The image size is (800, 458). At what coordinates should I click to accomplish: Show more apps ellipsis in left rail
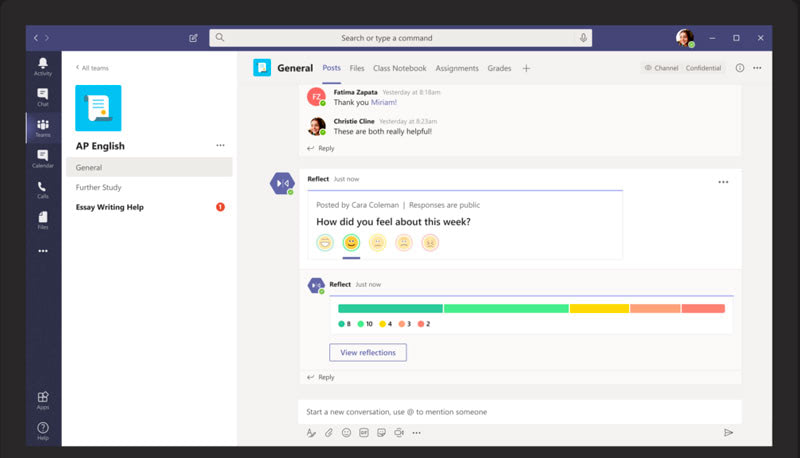click(x=43, y=251)
